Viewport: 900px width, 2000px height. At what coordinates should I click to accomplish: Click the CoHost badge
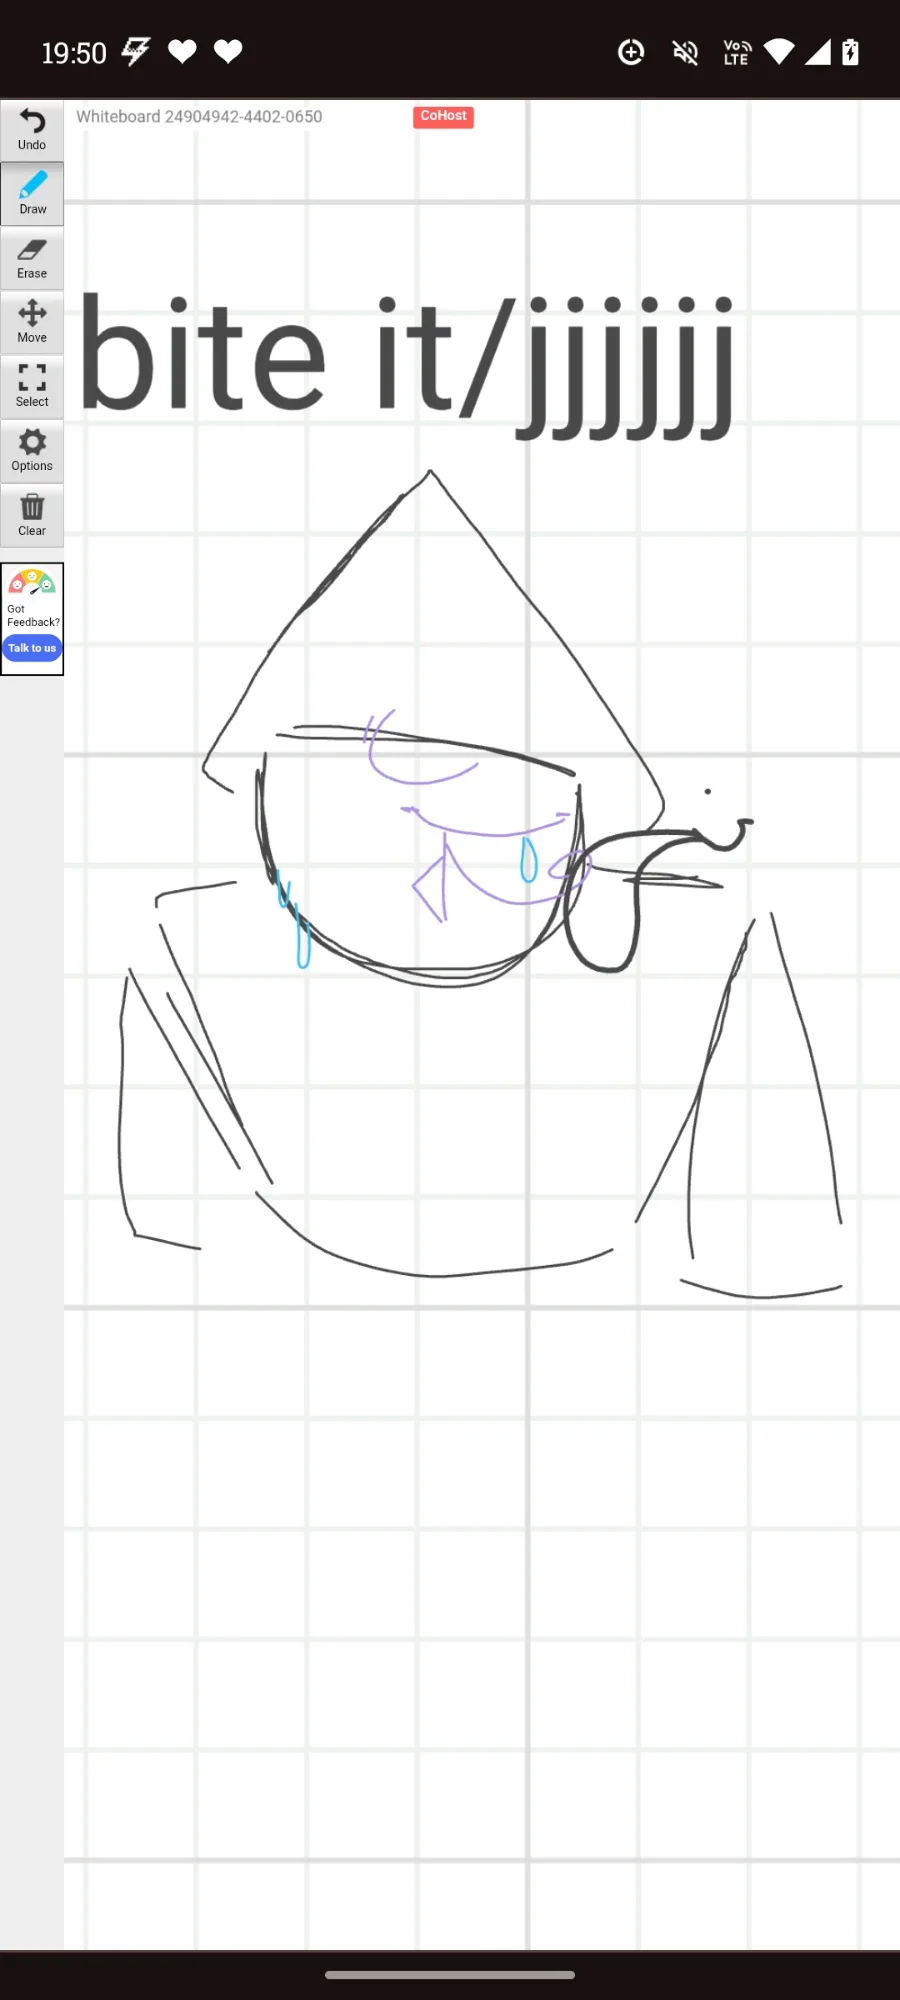tap(443, 116)
